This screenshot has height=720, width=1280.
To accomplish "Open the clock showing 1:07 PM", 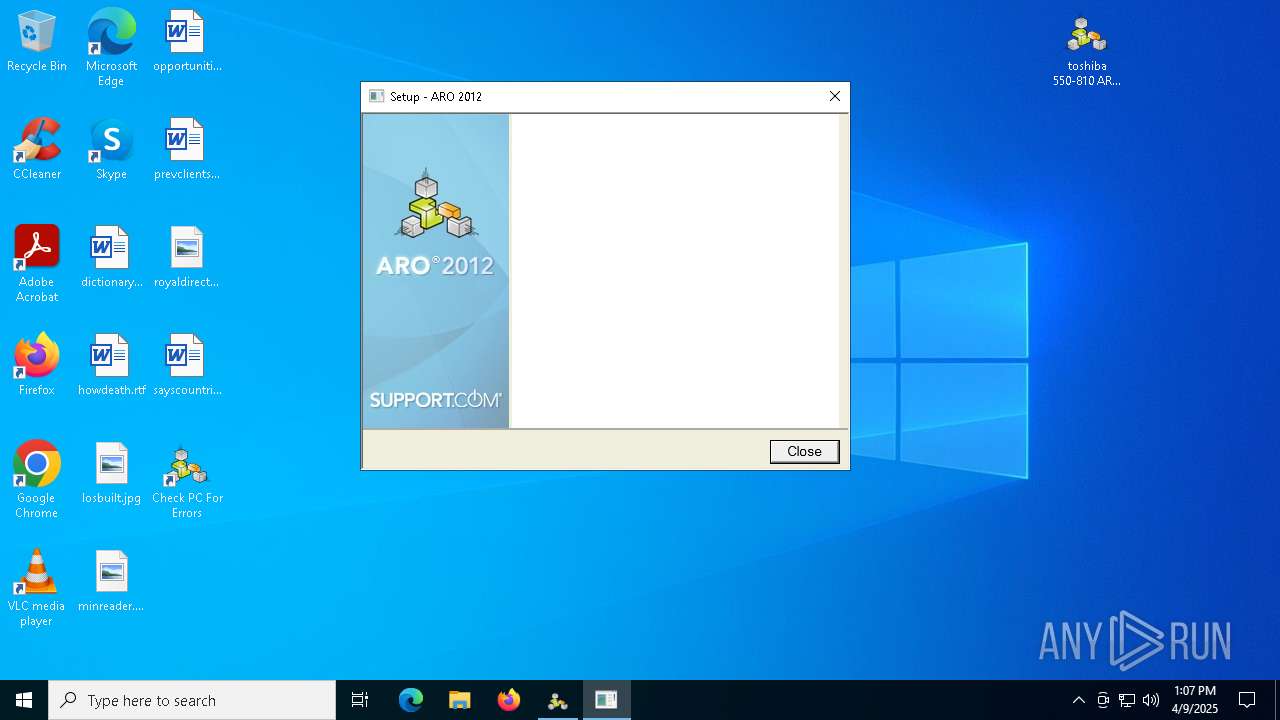I will [x=1195, y=700].
